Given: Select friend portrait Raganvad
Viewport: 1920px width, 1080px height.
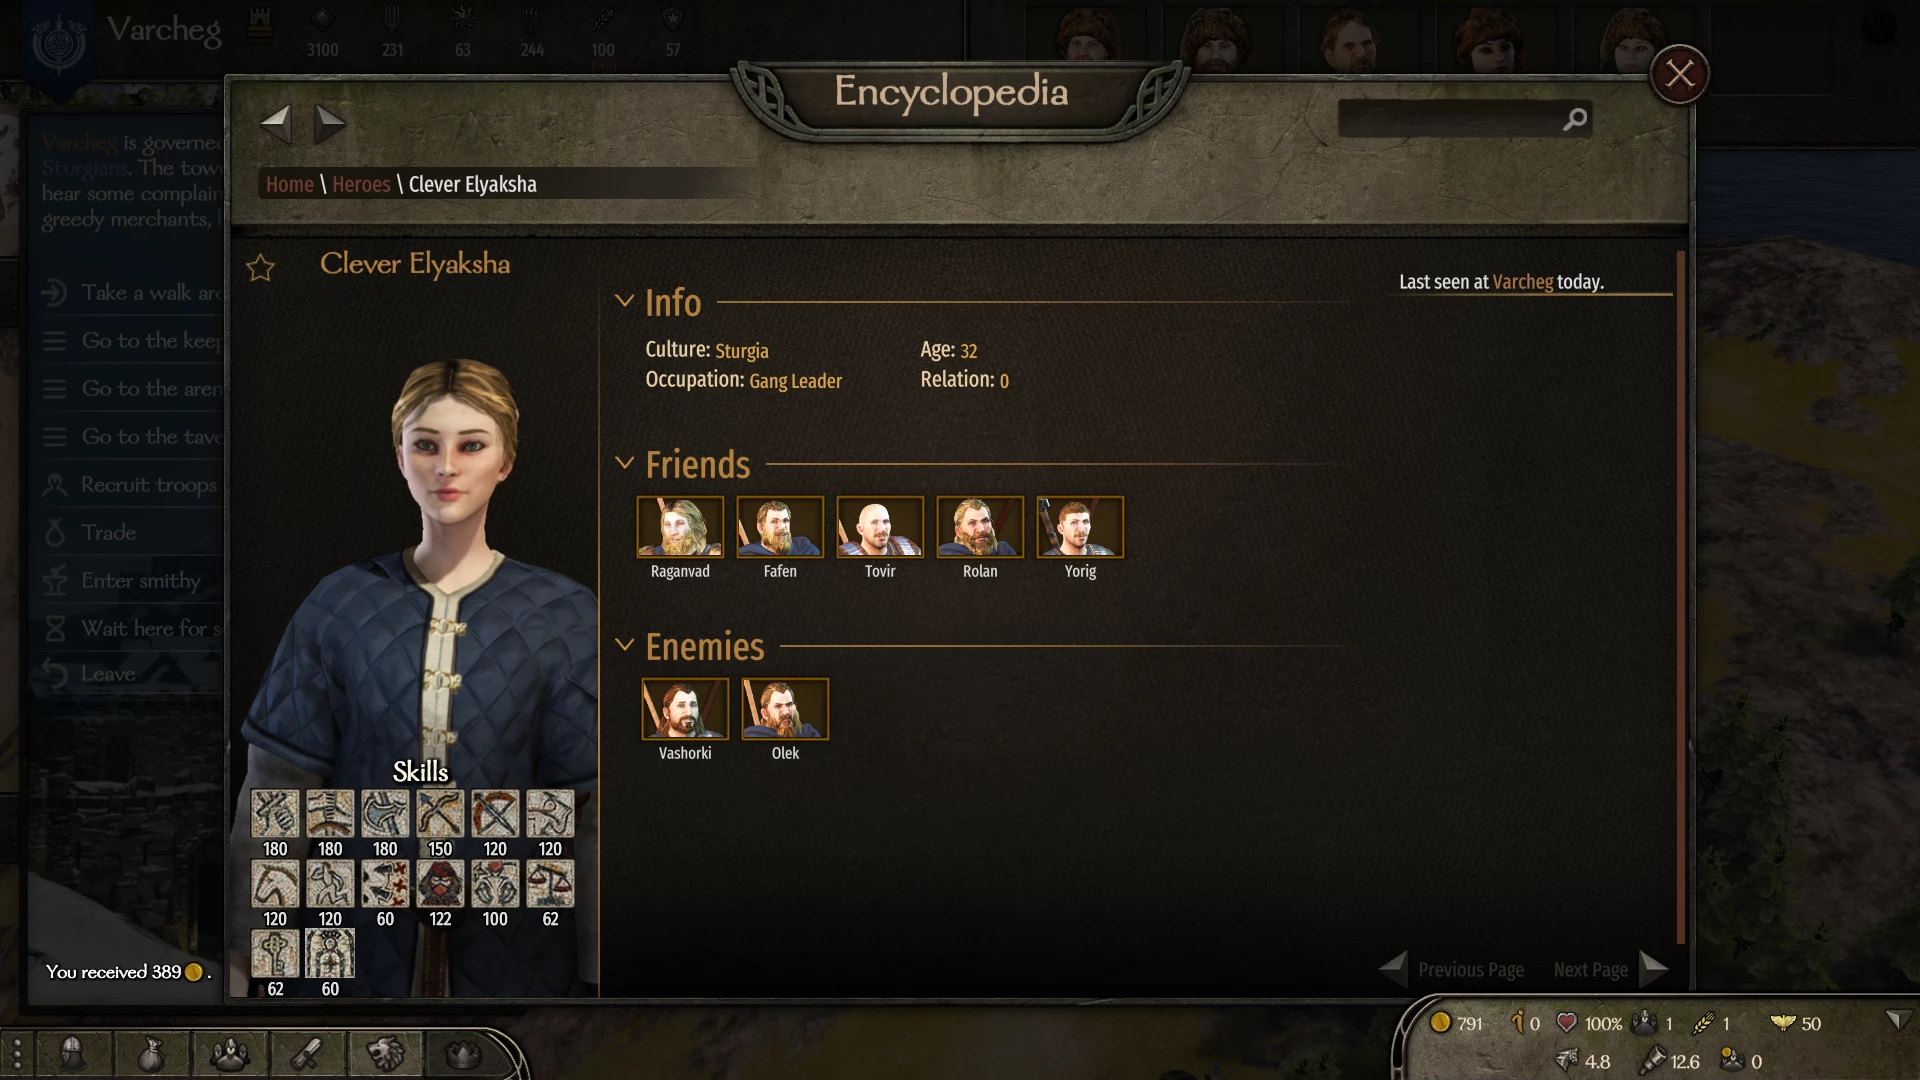Looking at the screenshot, I should tap(680, 527).
